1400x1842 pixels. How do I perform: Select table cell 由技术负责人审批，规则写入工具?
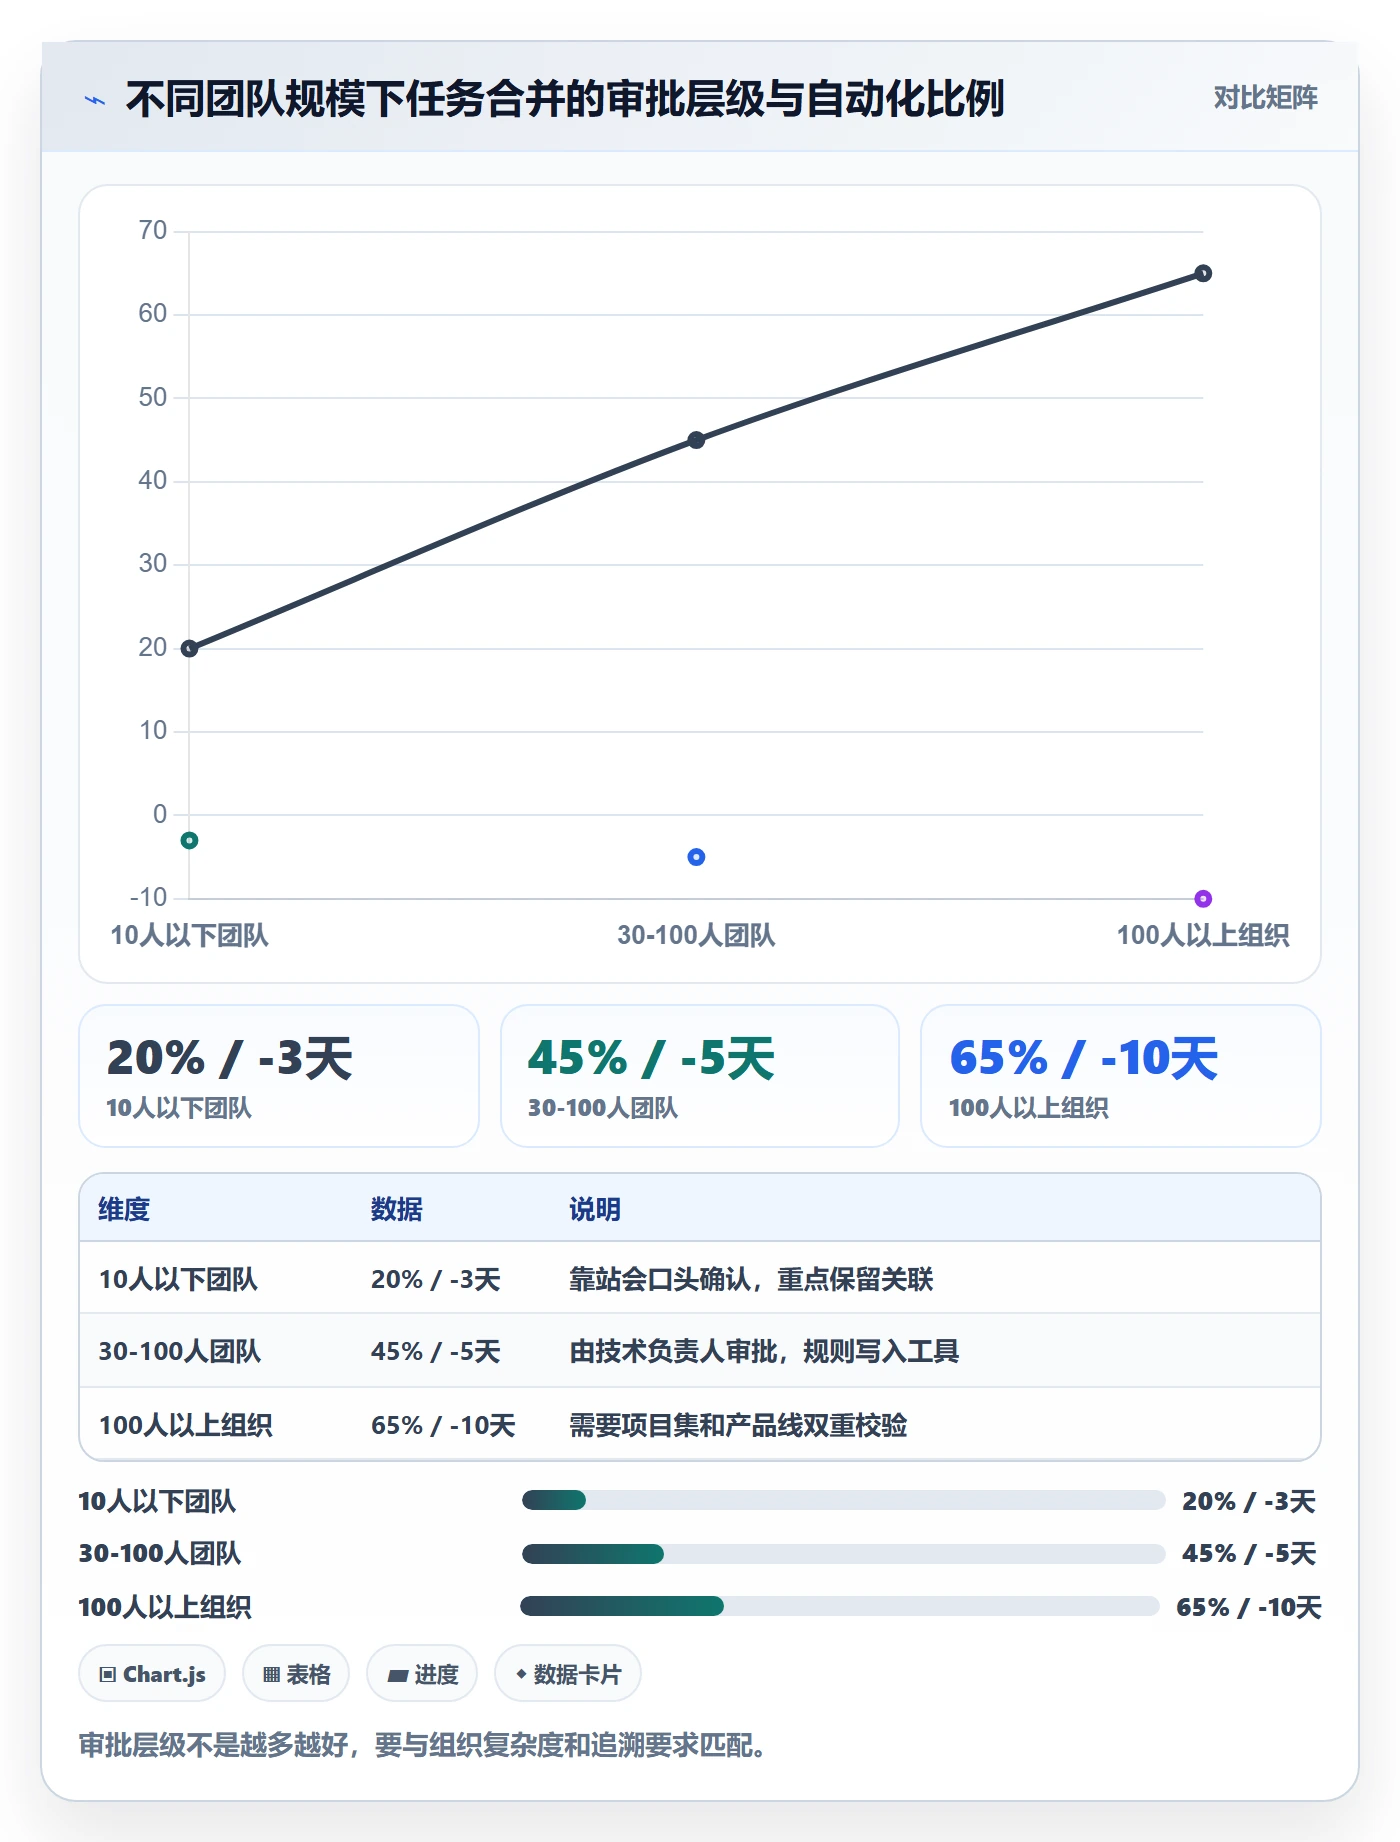tap(764, 1351)
